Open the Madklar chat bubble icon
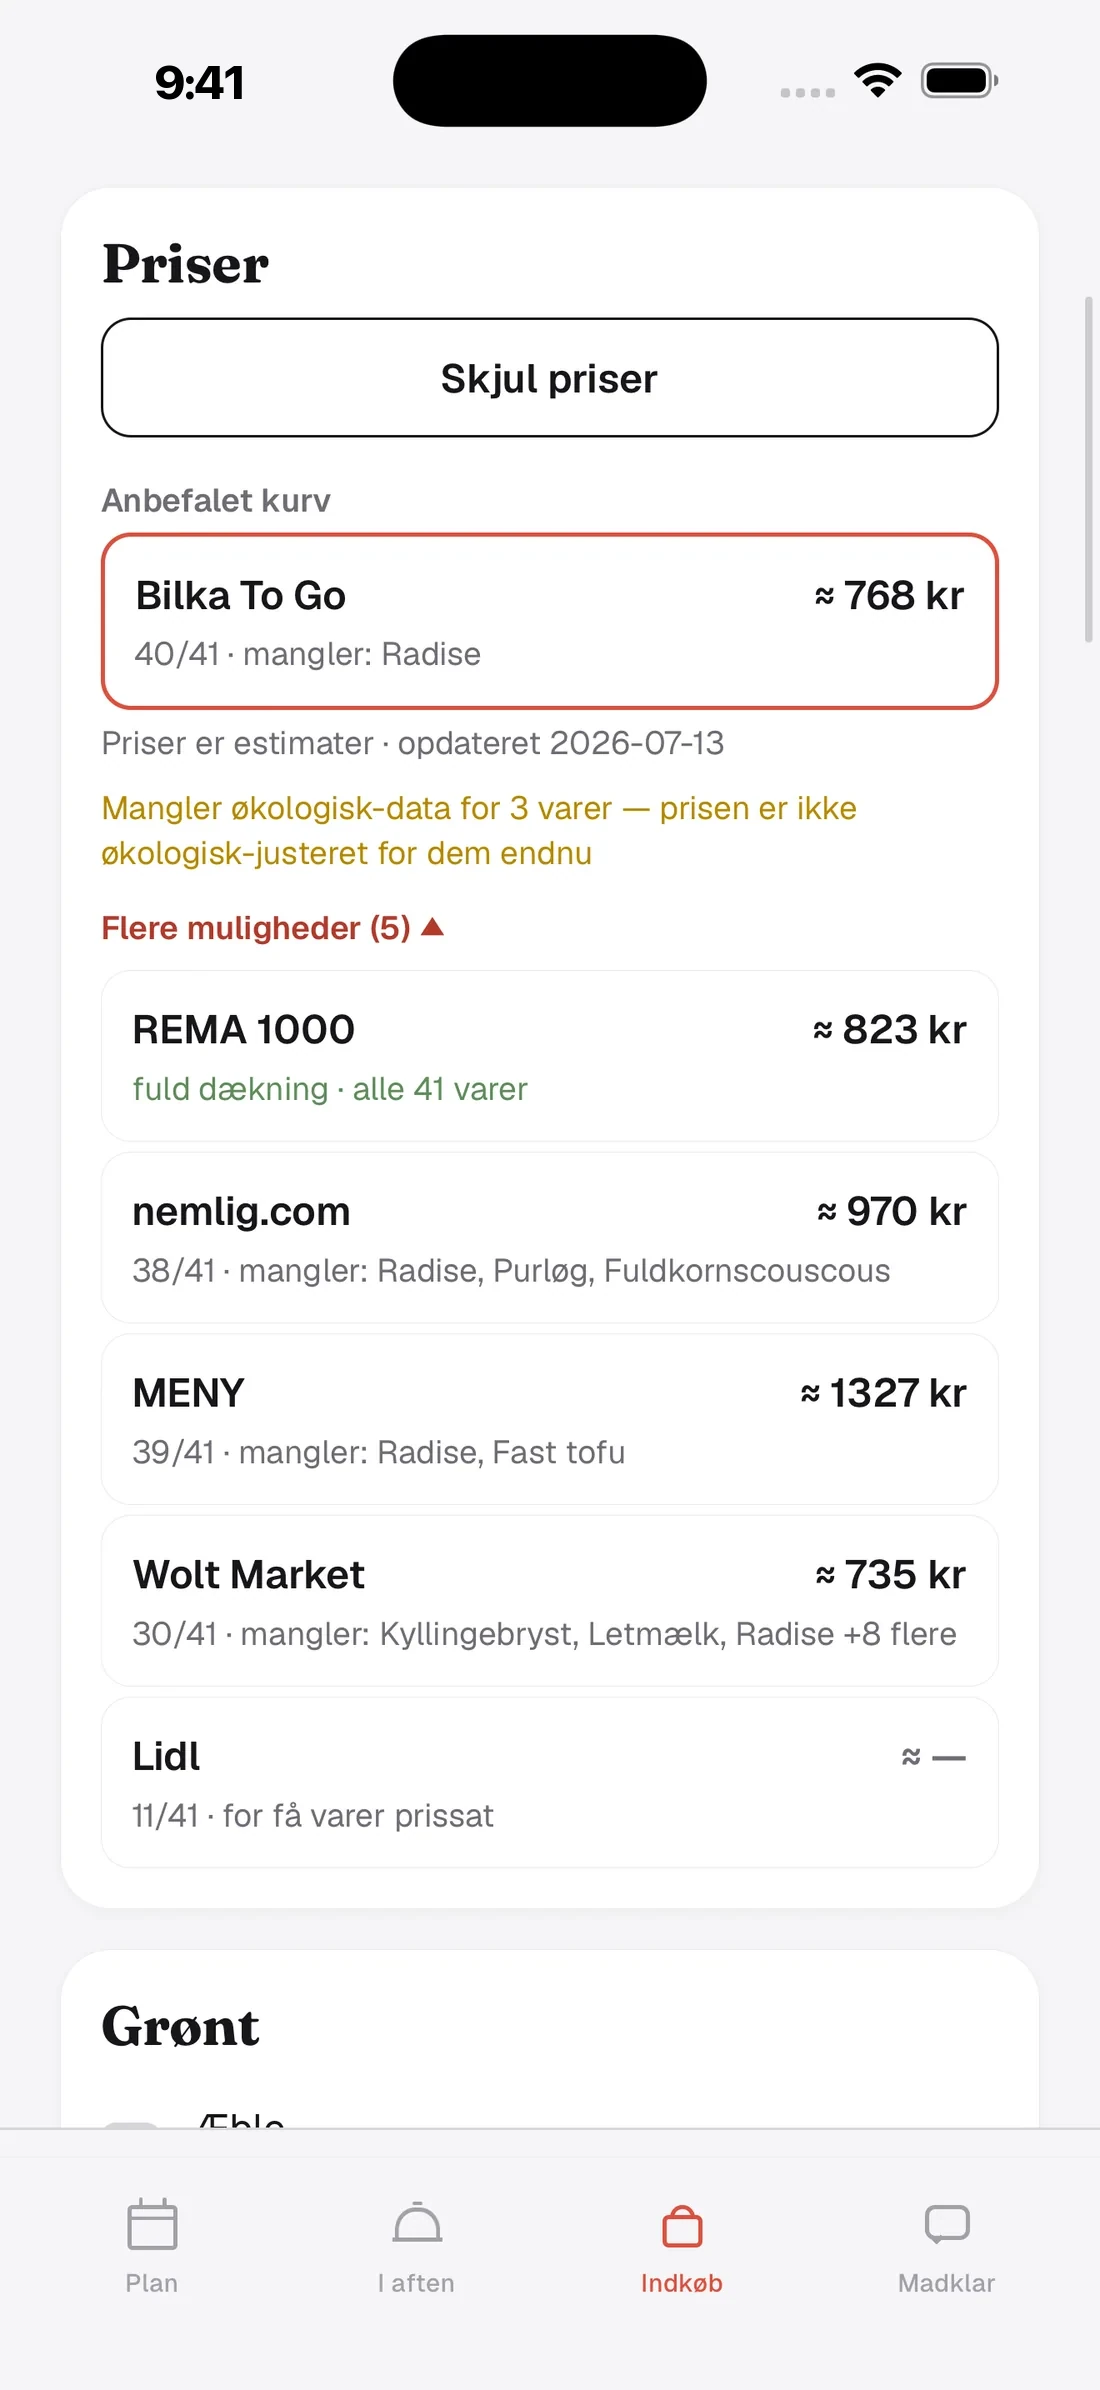Screen dimensions: 1100x2390 point(947,2224)
